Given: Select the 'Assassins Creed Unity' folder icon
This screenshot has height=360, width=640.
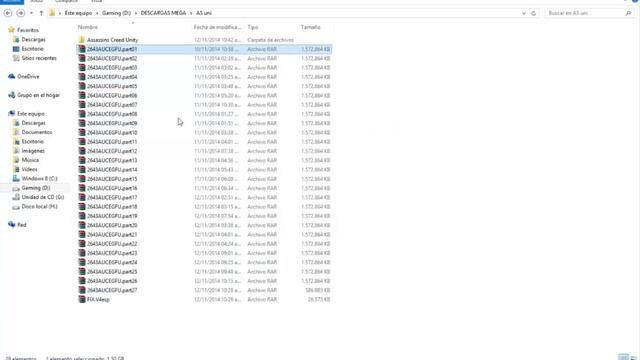Looking at the screenshot, I should tap(82, 40).
